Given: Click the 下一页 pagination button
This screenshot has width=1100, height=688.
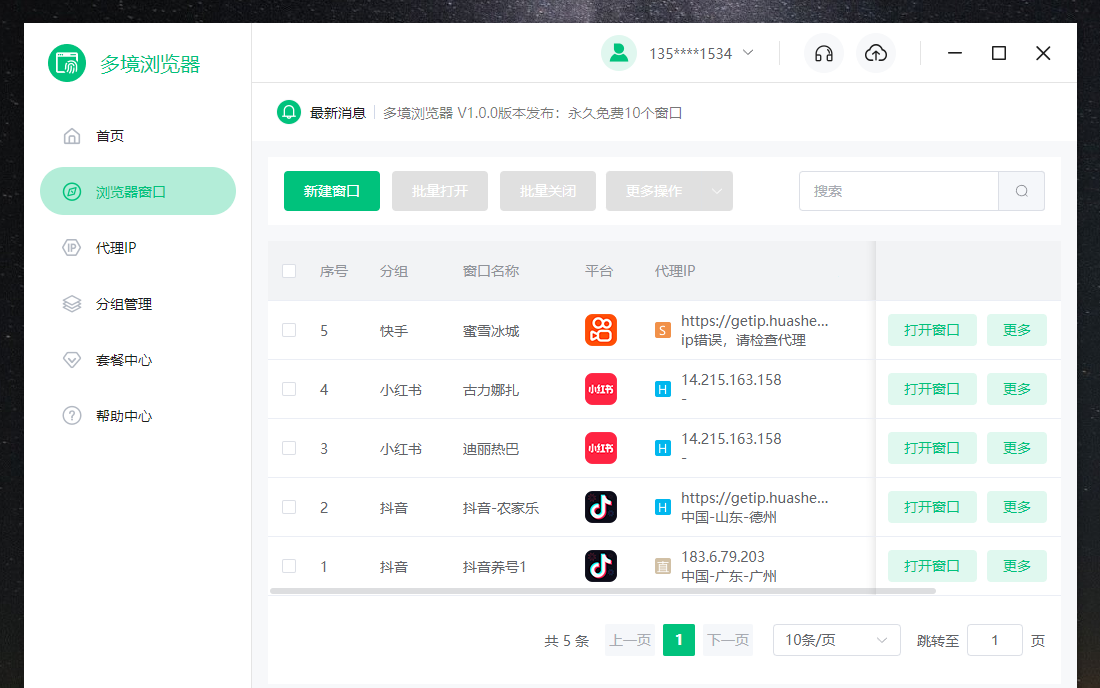Looking at the screenshot, I should pyautogui.click(x=728, y=640).
